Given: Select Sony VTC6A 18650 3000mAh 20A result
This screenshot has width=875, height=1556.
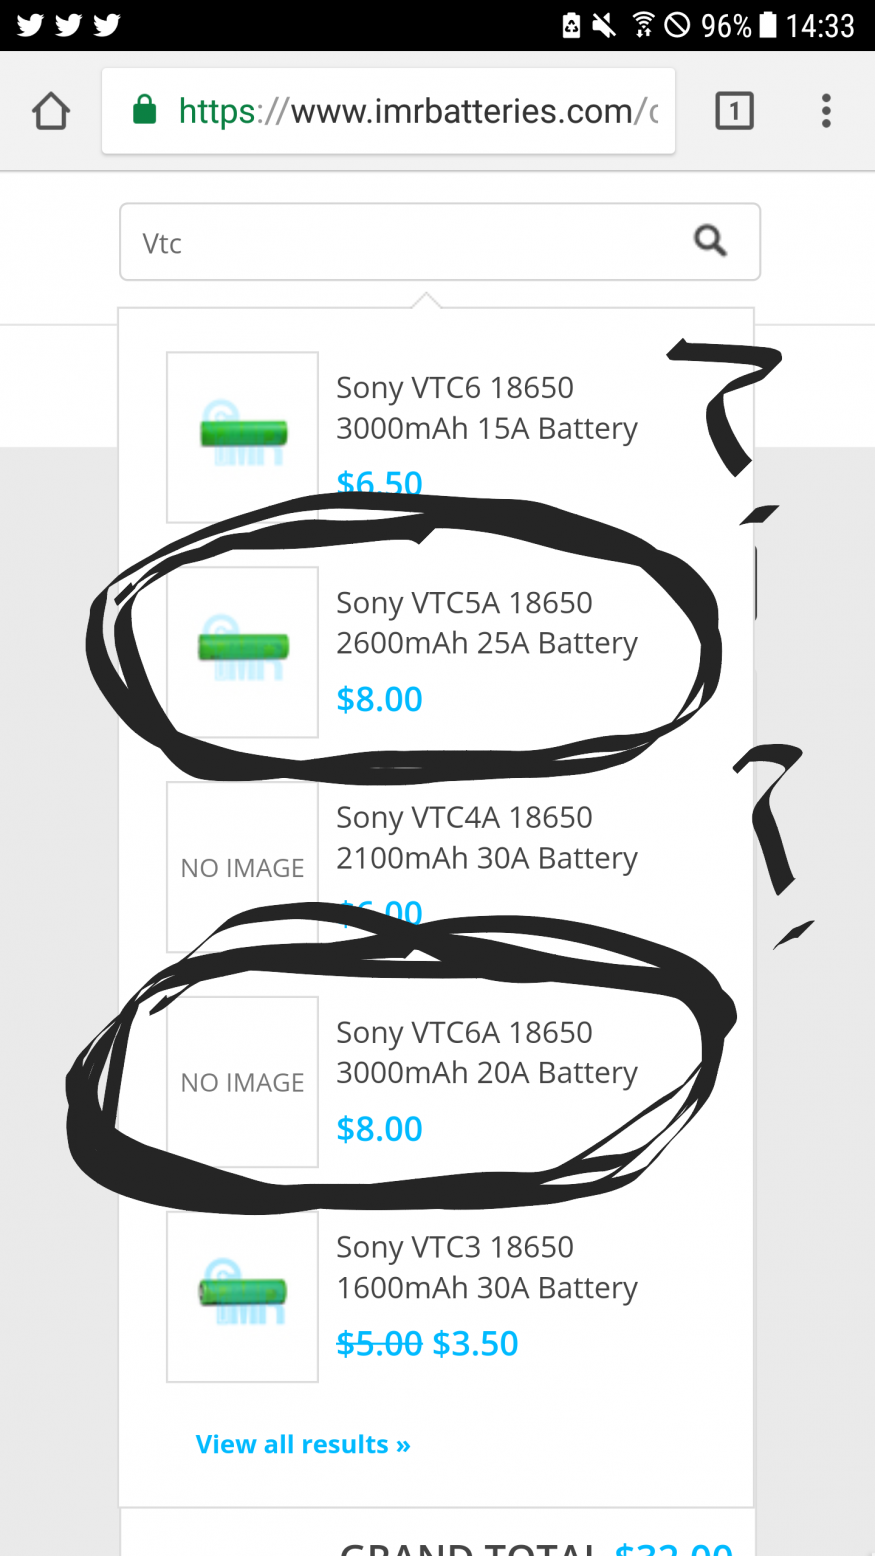Looking at the screenshot, I should pyautogui.click(x=486, y=1053).
